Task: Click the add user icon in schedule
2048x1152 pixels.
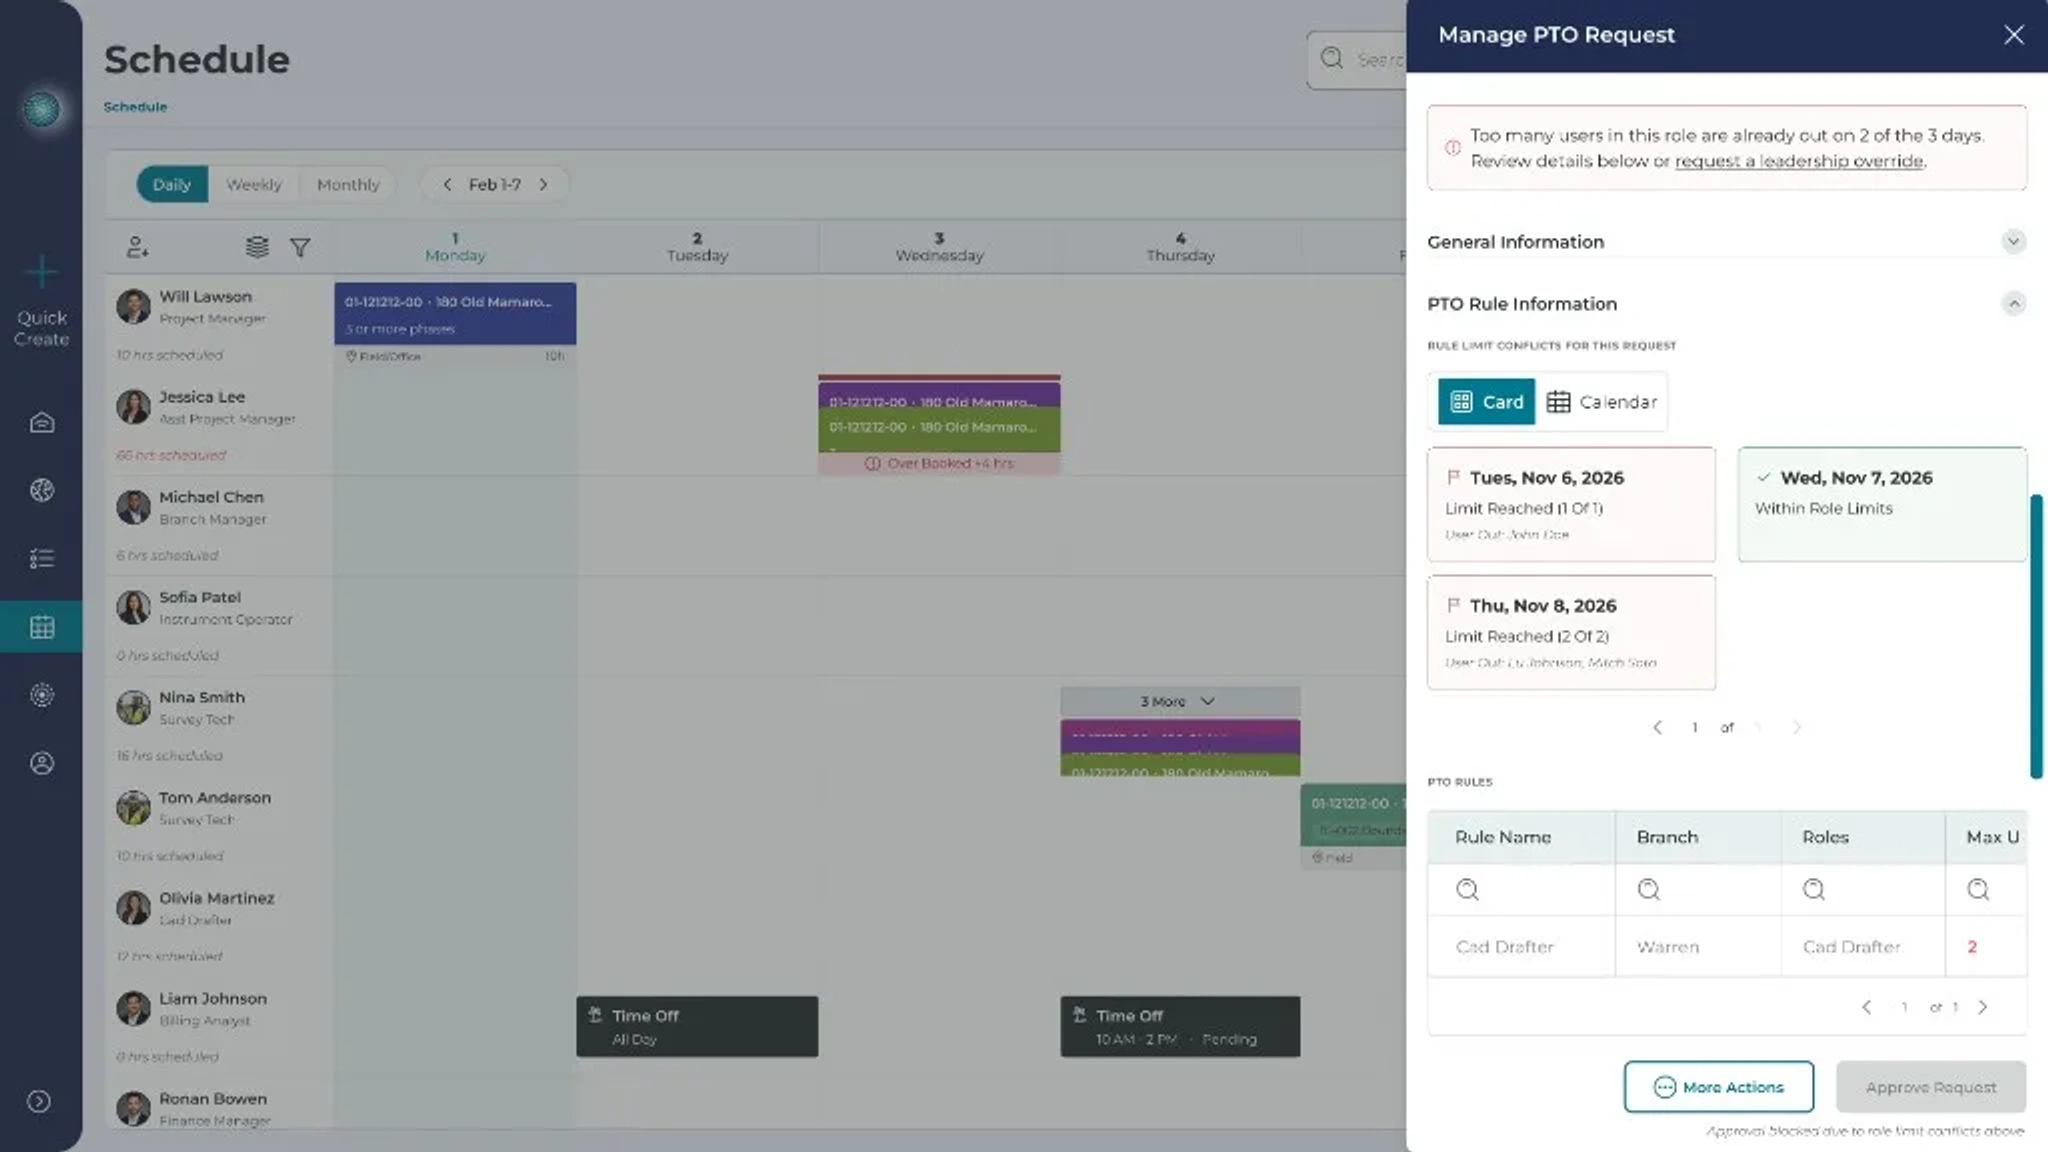Action: click(x=137, y=247)
